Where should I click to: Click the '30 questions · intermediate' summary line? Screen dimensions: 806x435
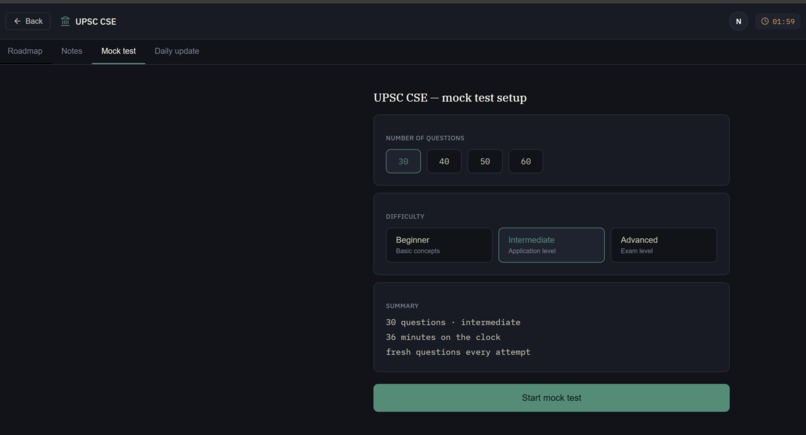click(453, 322)
